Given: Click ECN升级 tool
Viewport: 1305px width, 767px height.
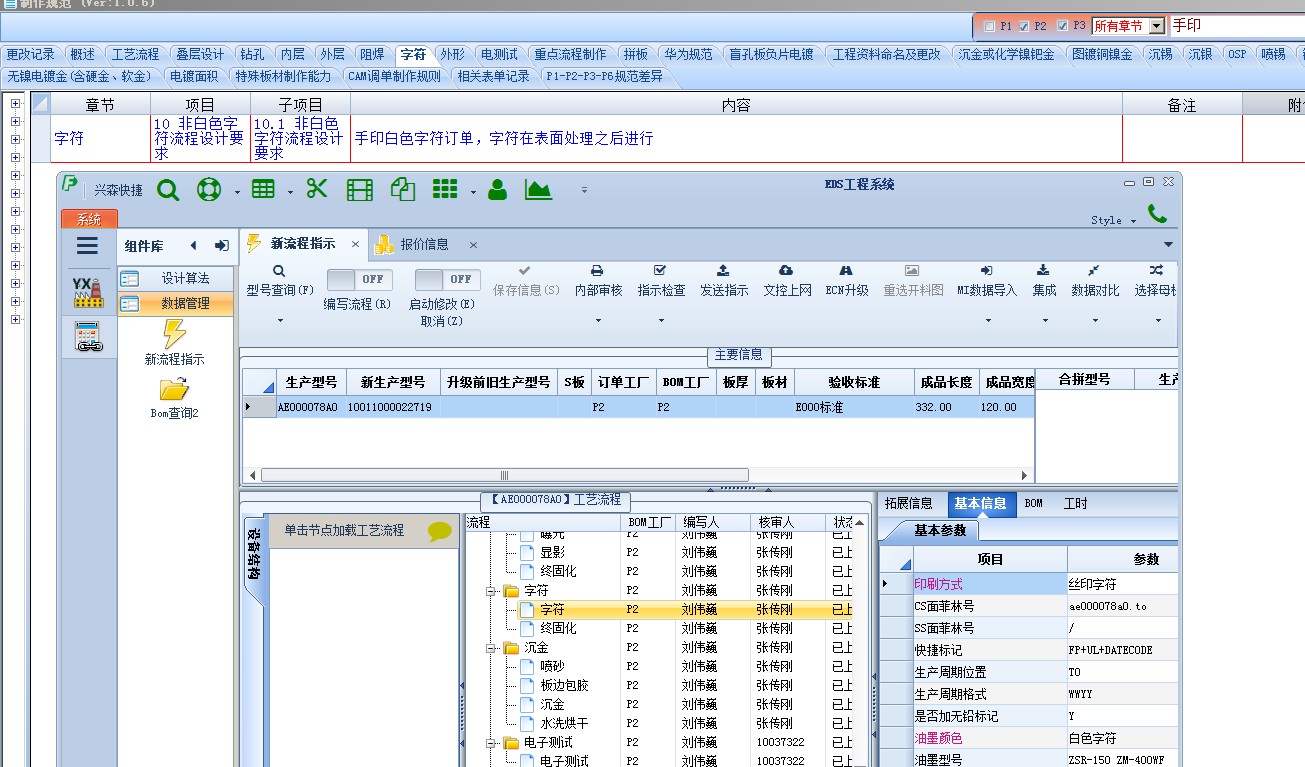Looking at the screenshot, I should point(846,280).
